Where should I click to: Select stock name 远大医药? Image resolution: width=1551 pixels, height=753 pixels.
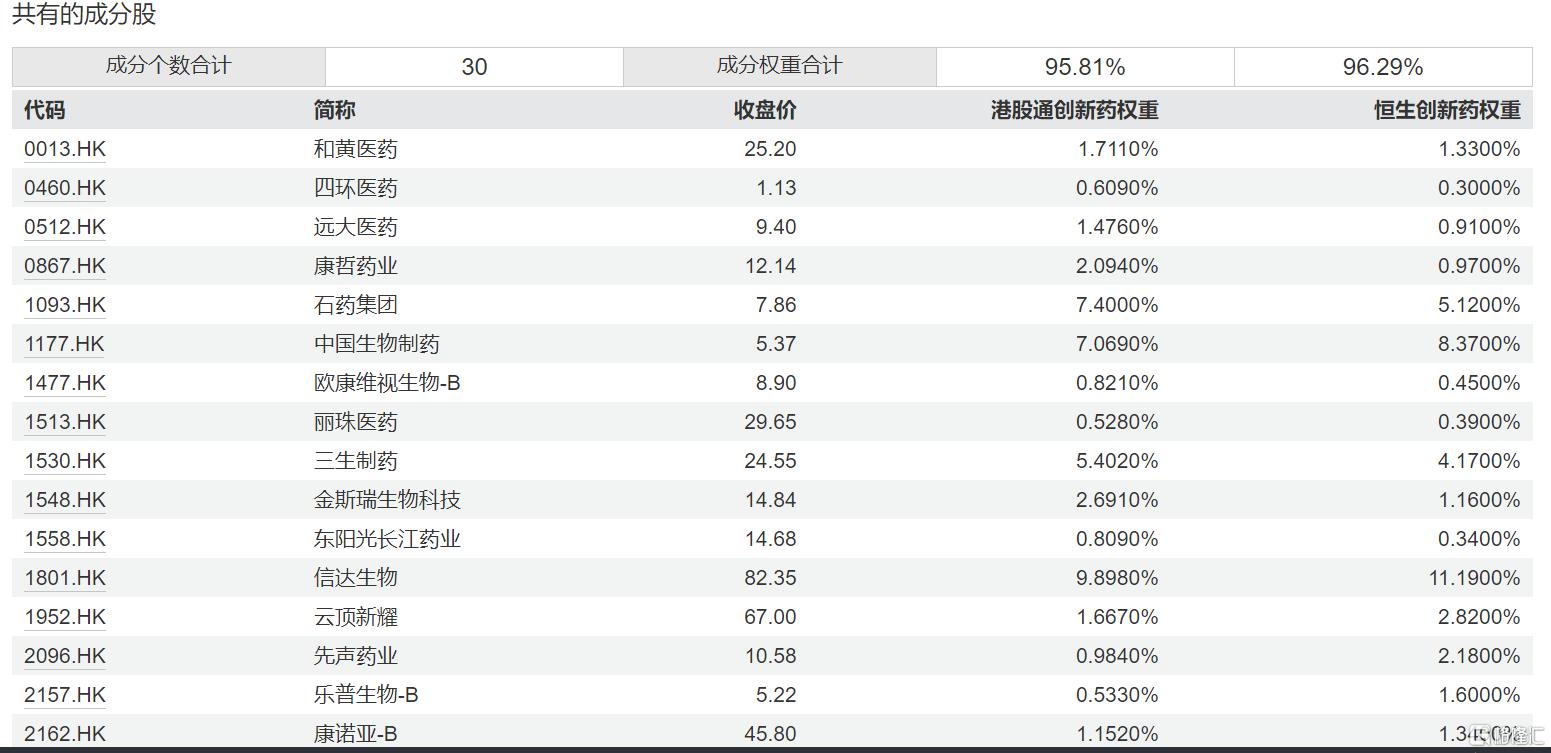(x=355, y=227)
